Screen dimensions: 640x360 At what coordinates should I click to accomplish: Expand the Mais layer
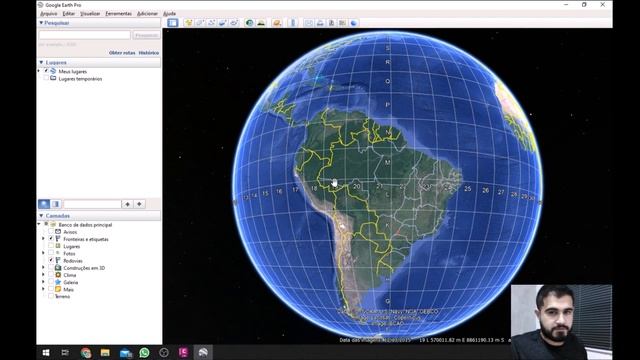click(x=43, y=289)
